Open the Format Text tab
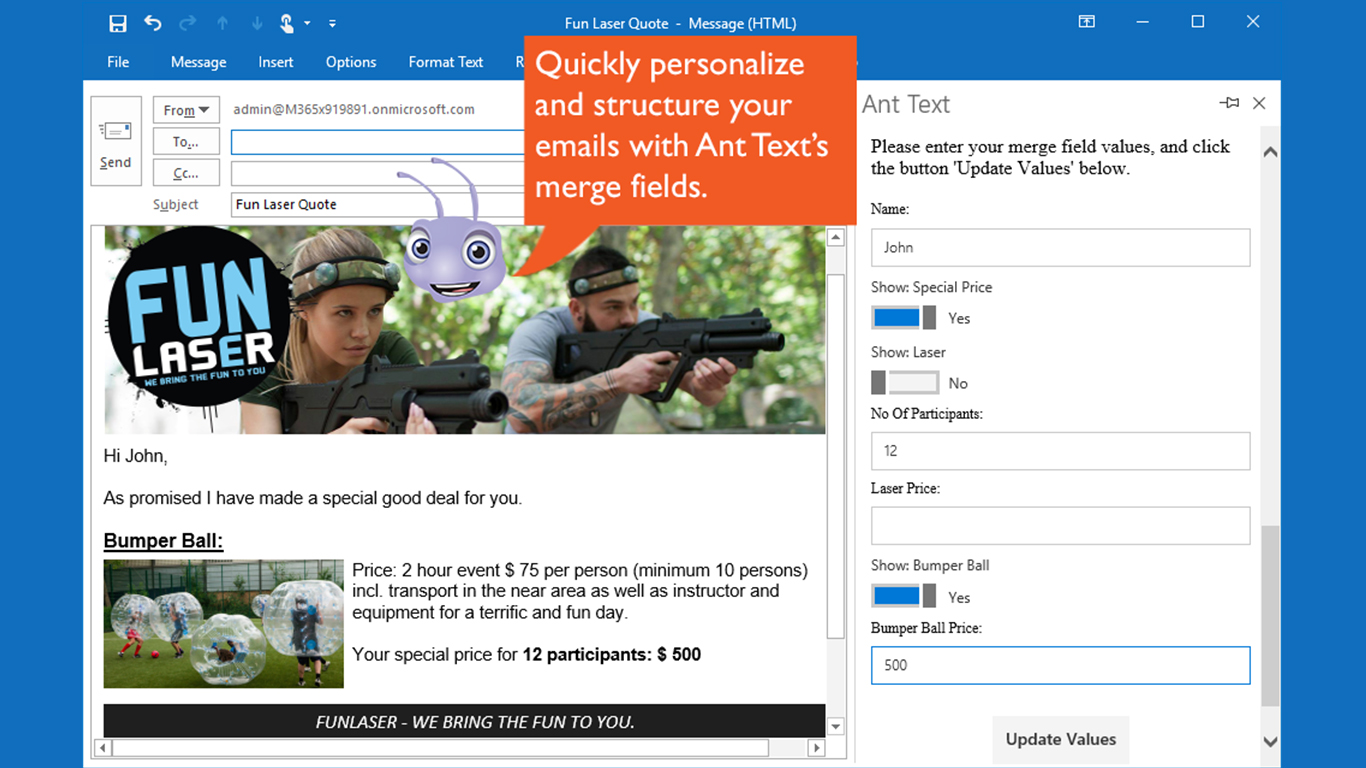 (446, 62)
